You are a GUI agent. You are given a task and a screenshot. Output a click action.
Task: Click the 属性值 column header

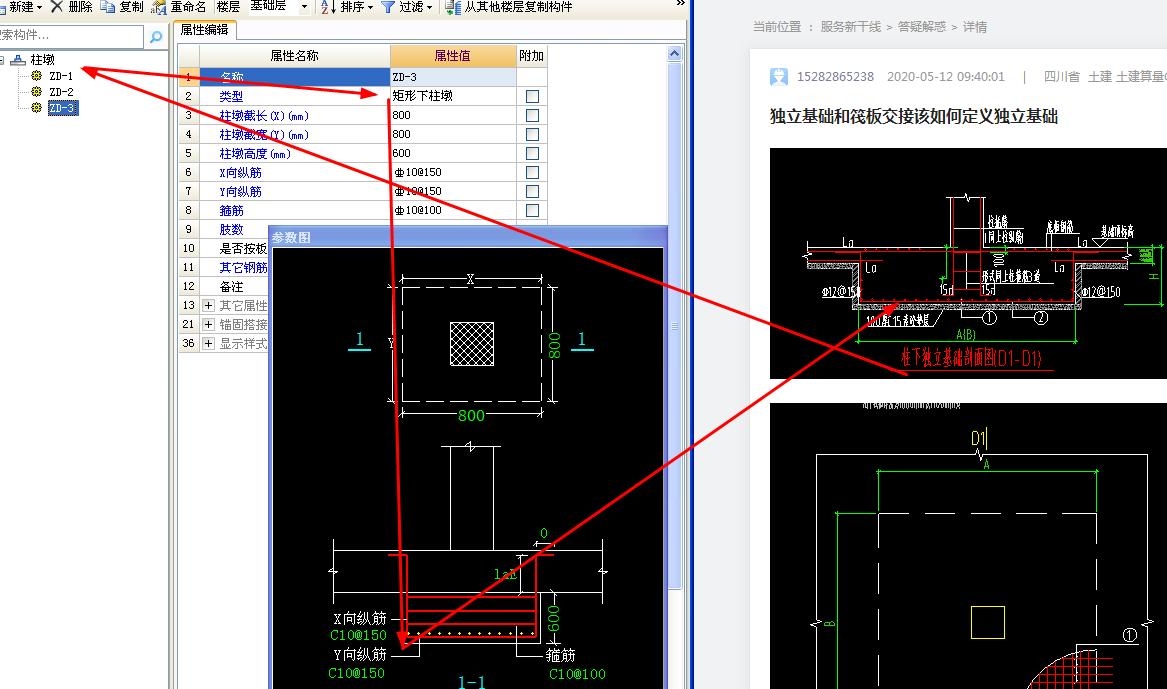(x=453, y=56)
